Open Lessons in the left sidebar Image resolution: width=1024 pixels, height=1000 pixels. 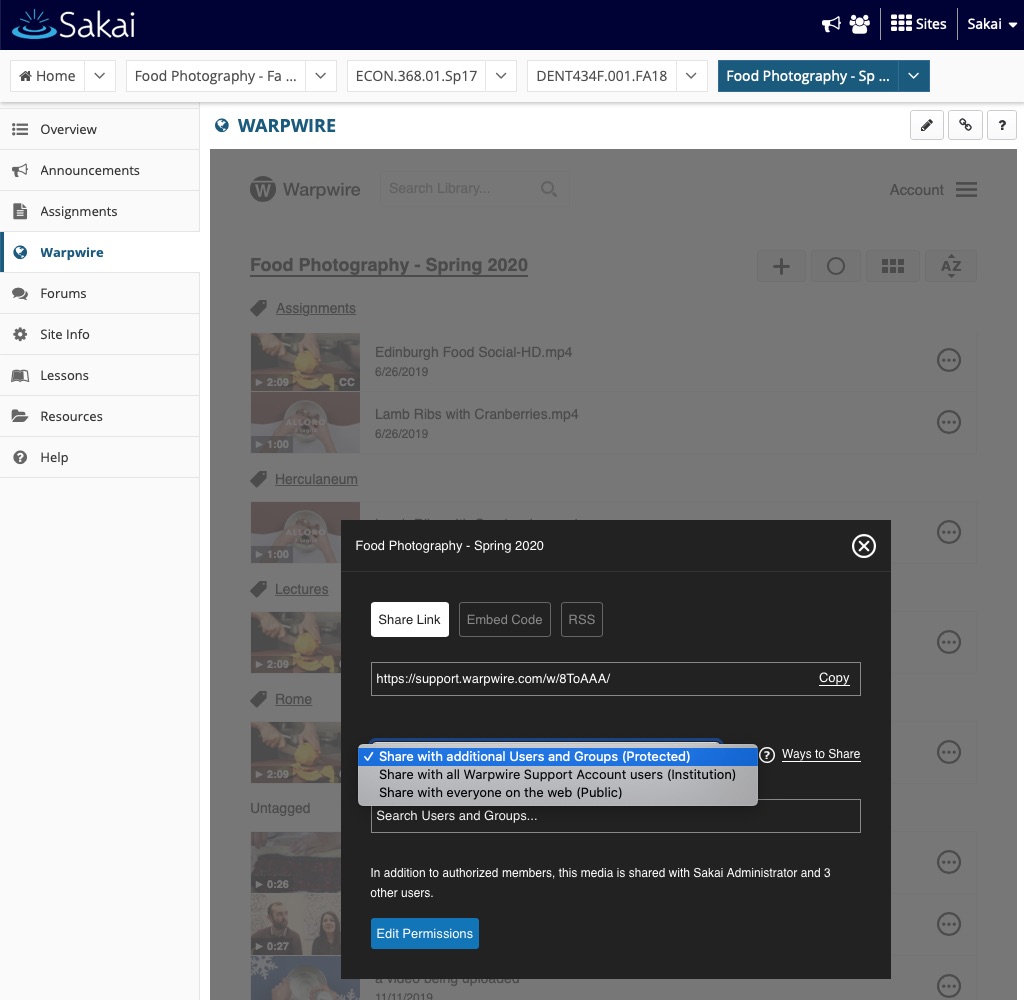(100, 376)
